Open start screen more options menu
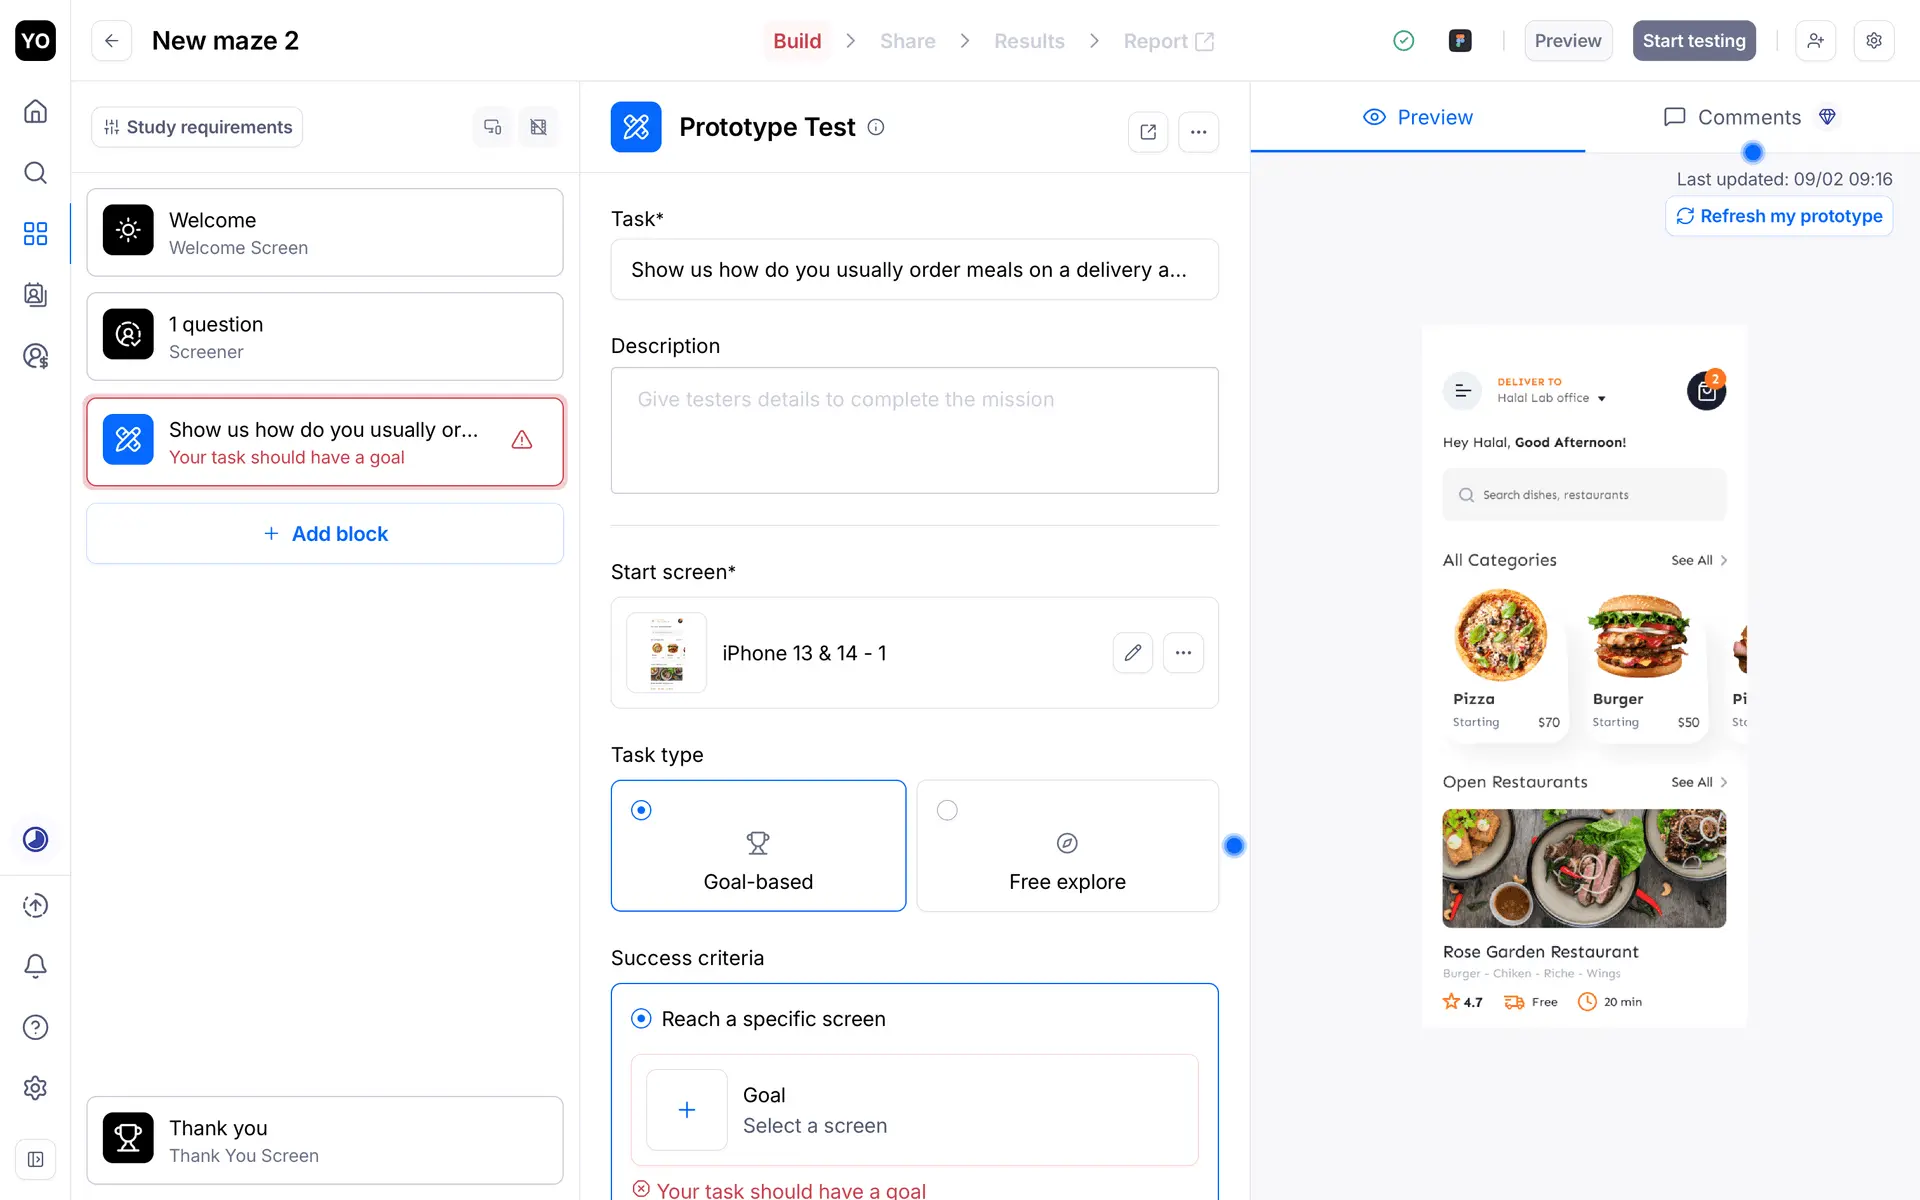 1183,653
